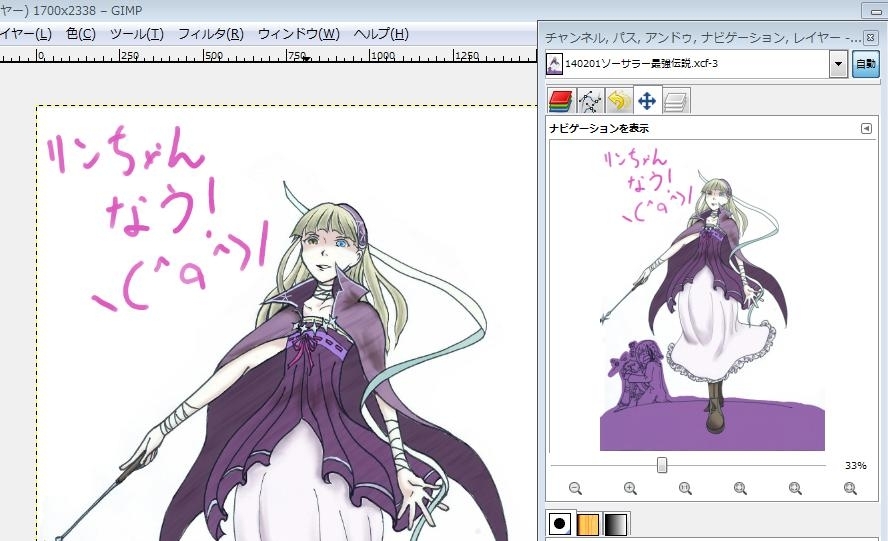Image resolution: width=888 pixels, height=541 pixels.
Task: Adjust the navigation zoom slider handle
Action: [661, 465]
